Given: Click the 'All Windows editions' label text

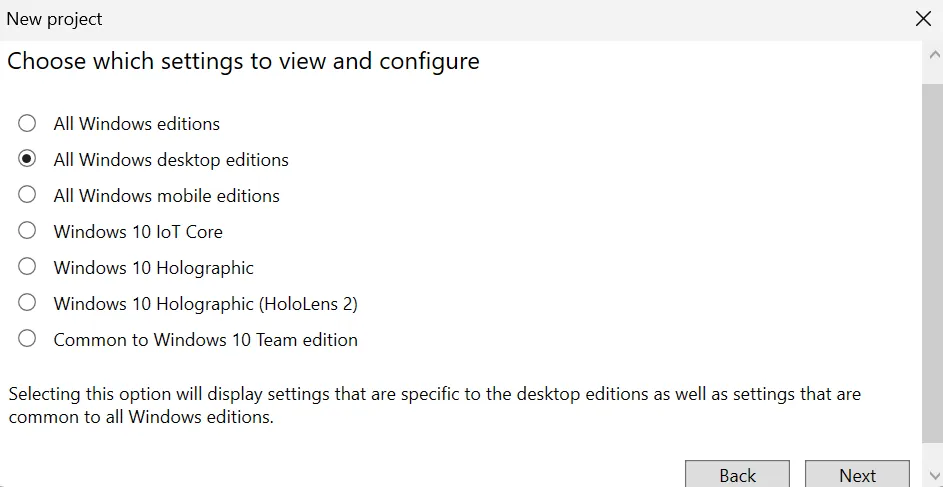Looking at the screenshot, I should pyautogui.click(x=137, y=124).
